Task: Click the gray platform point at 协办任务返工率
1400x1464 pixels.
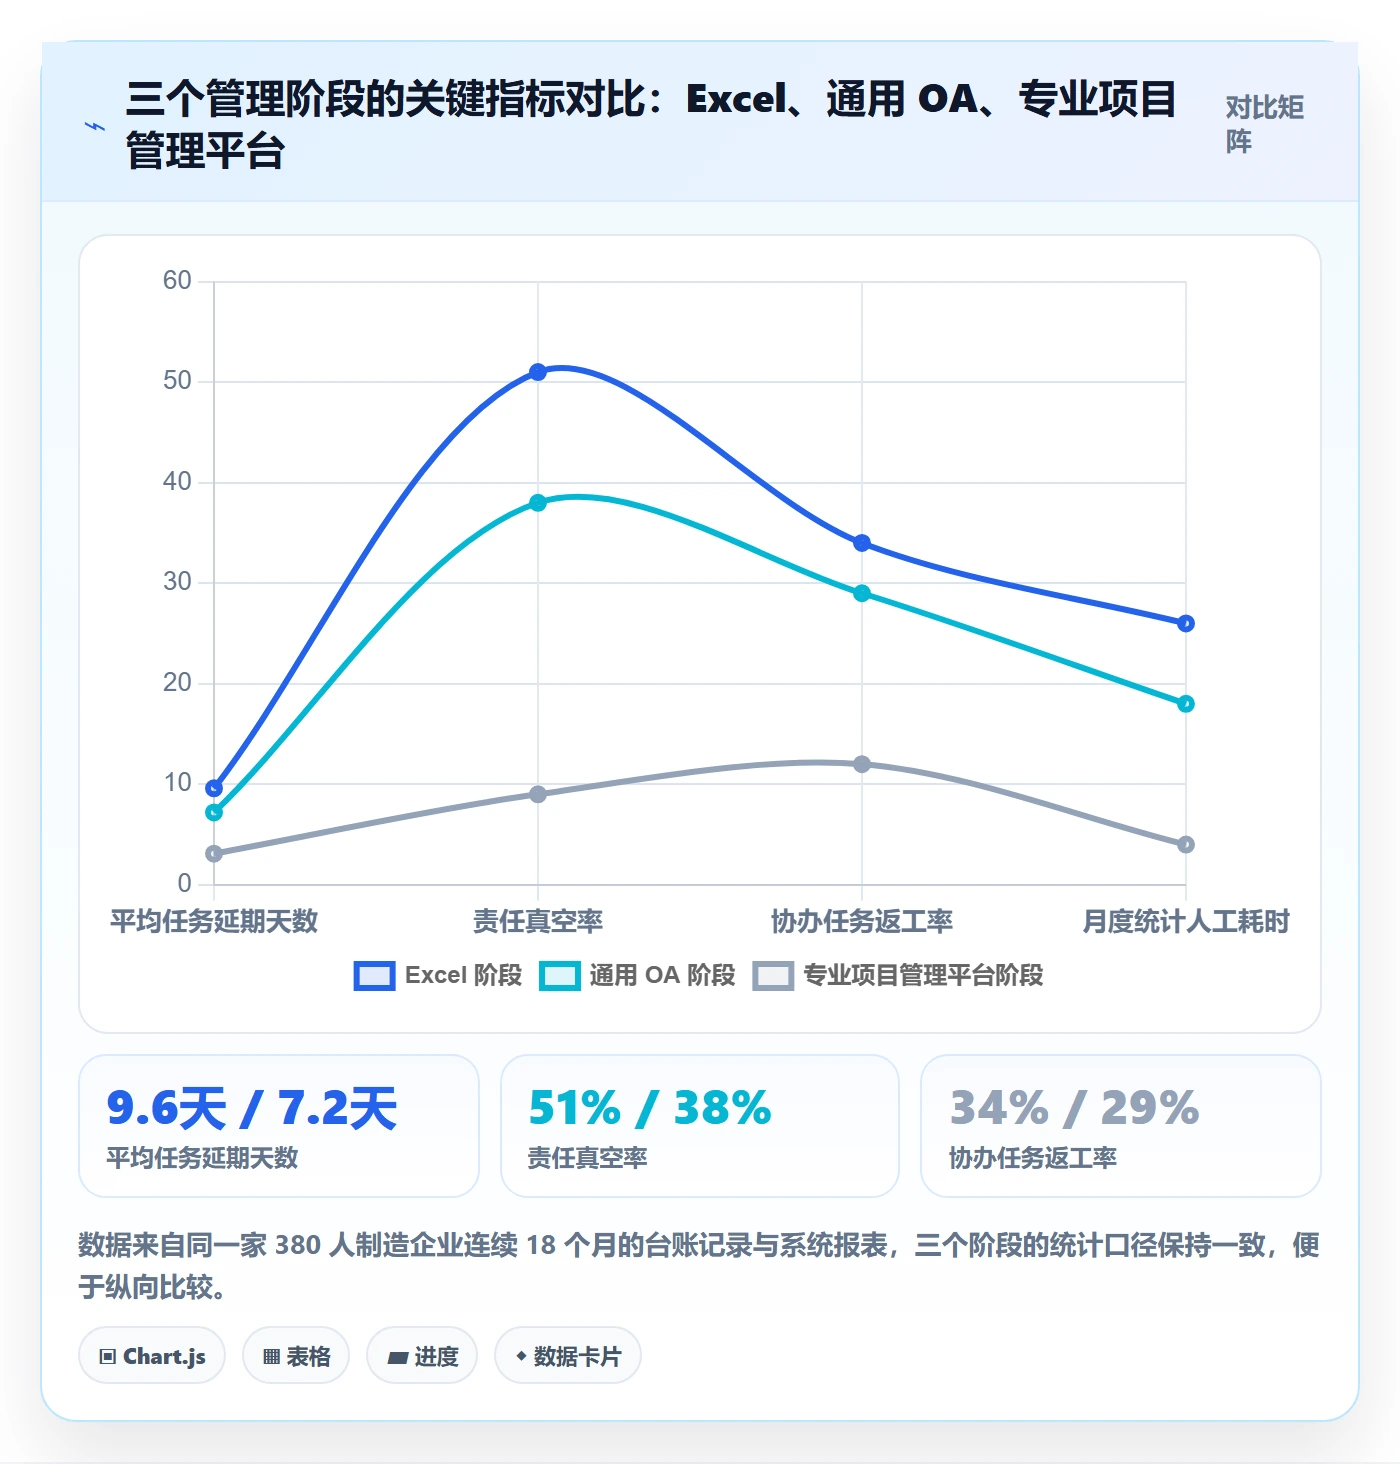Action: [862, 764]
